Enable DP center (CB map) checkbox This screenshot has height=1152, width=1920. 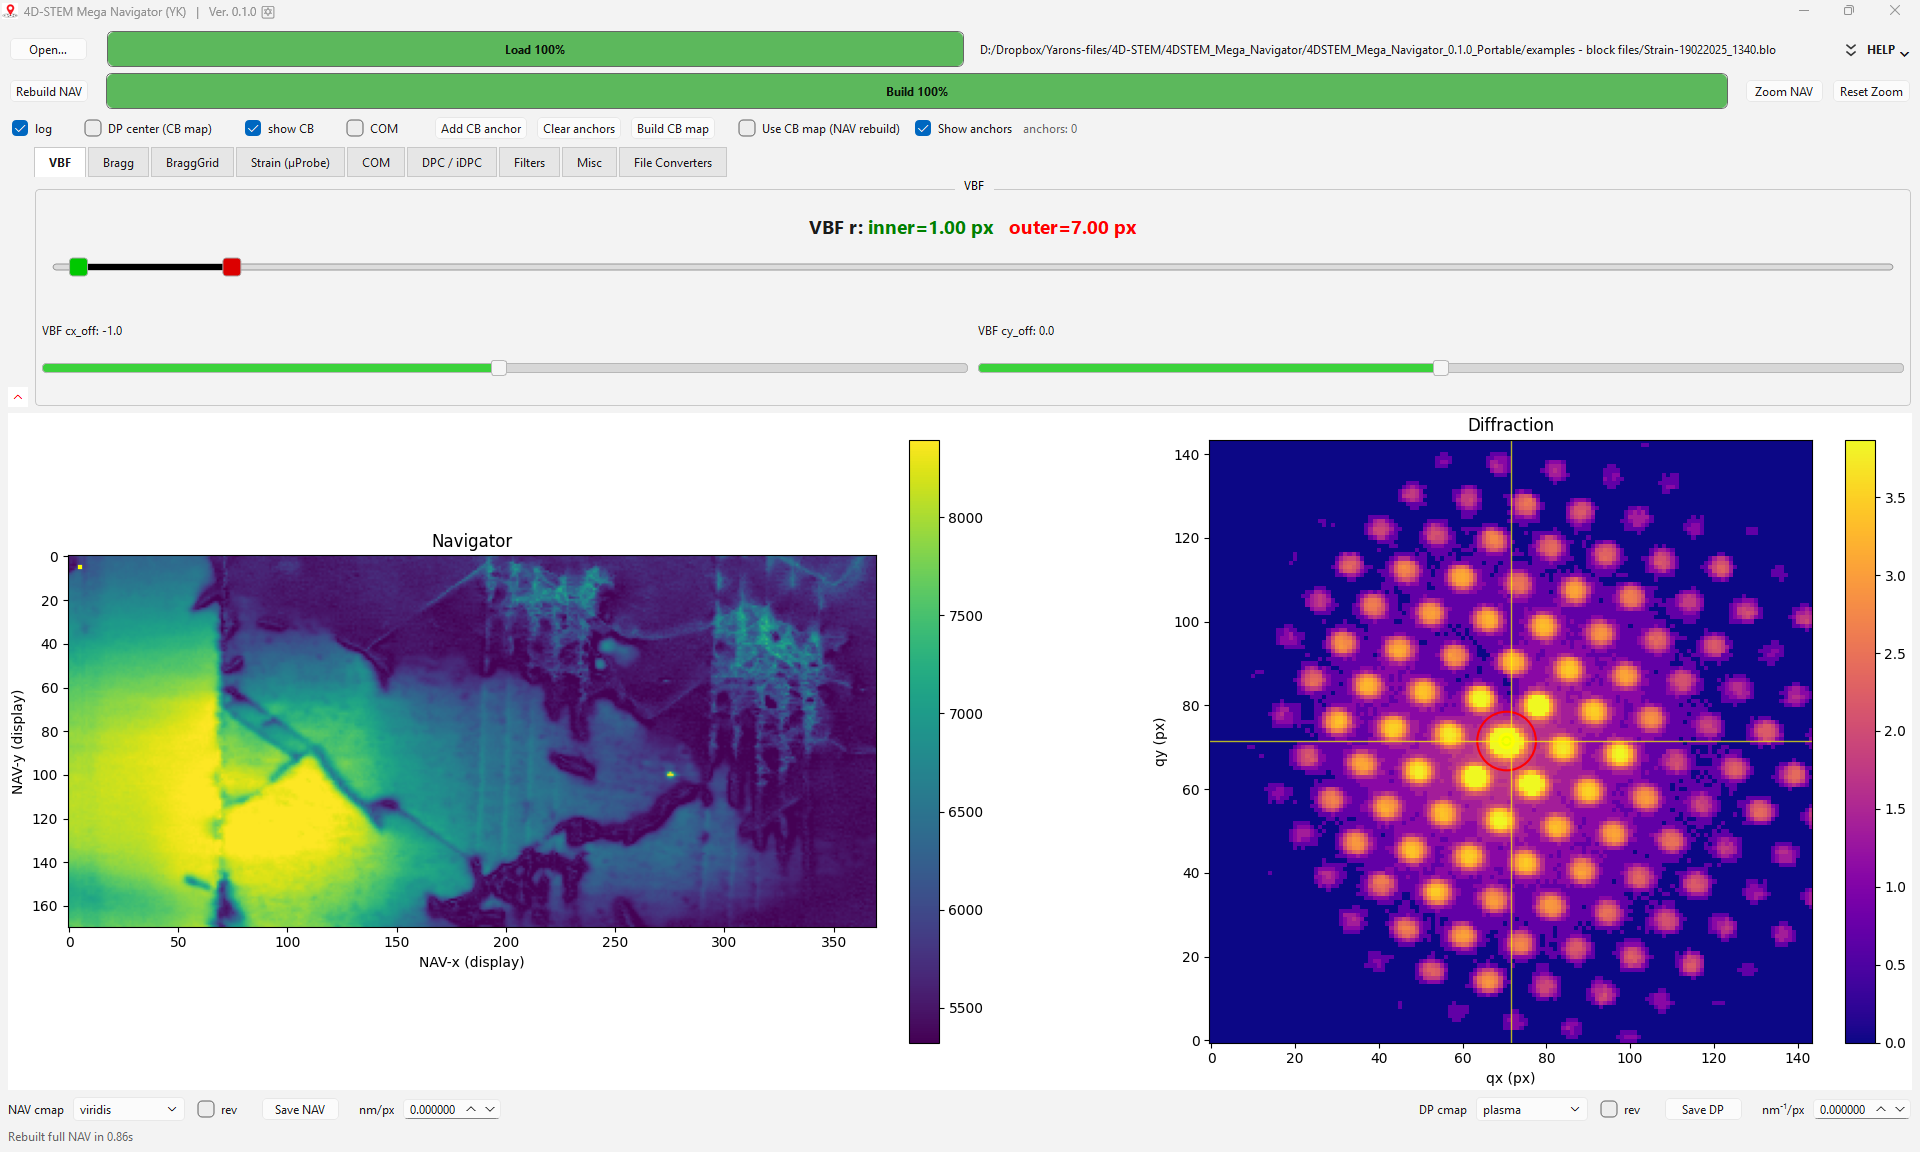coord(93,128)
